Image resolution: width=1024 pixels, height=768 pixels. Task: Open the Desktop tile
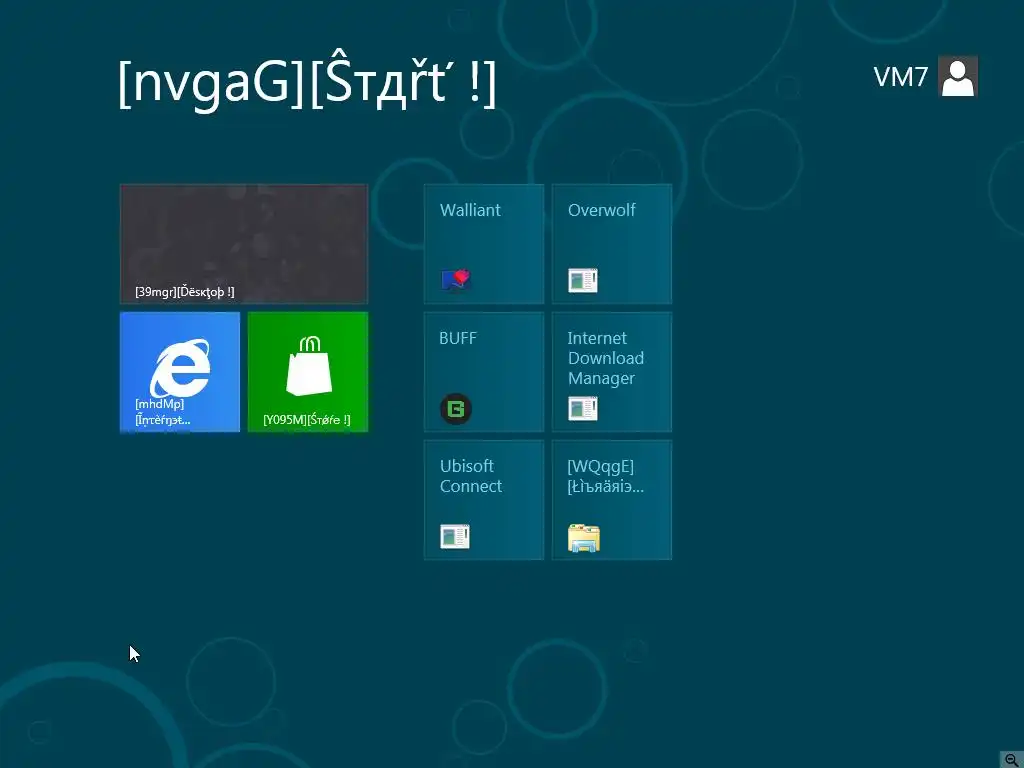pos(244,244)
